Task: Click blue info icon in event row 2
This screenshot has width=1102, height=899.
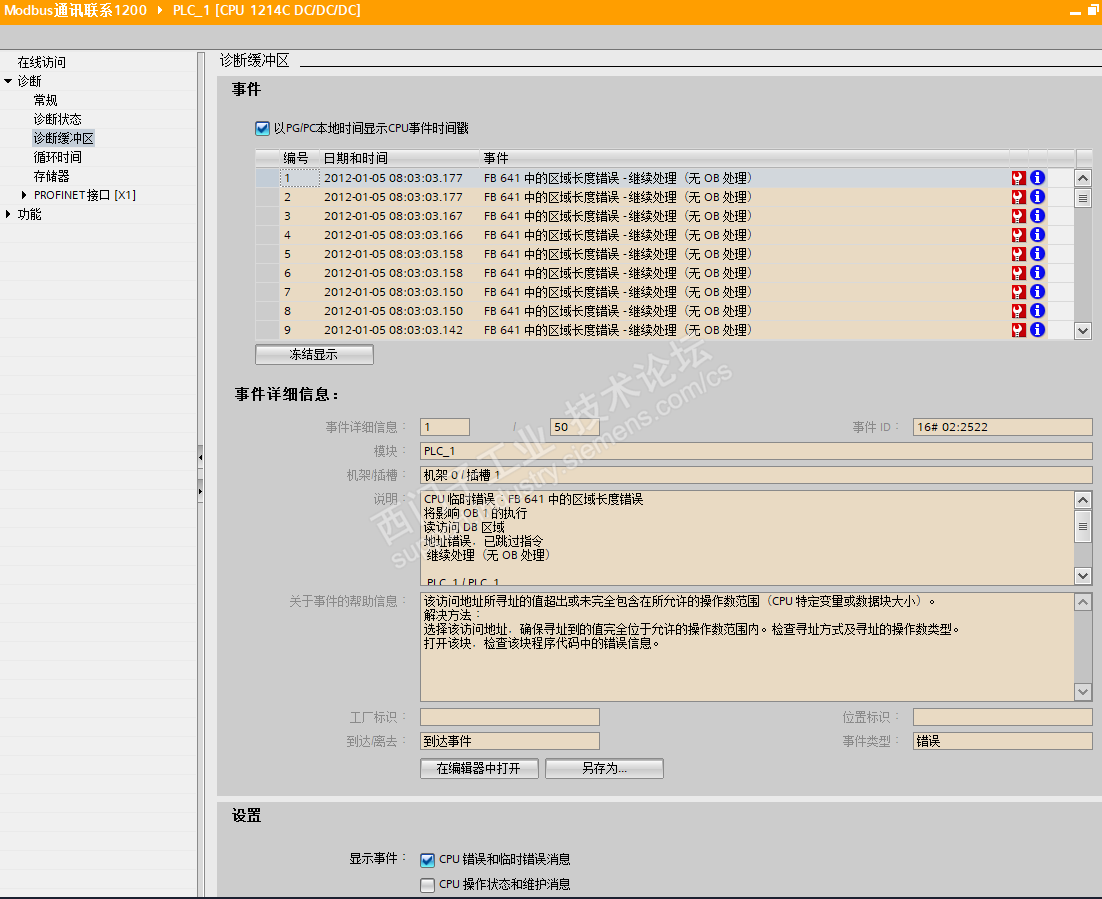Action: coord(1037,198)
